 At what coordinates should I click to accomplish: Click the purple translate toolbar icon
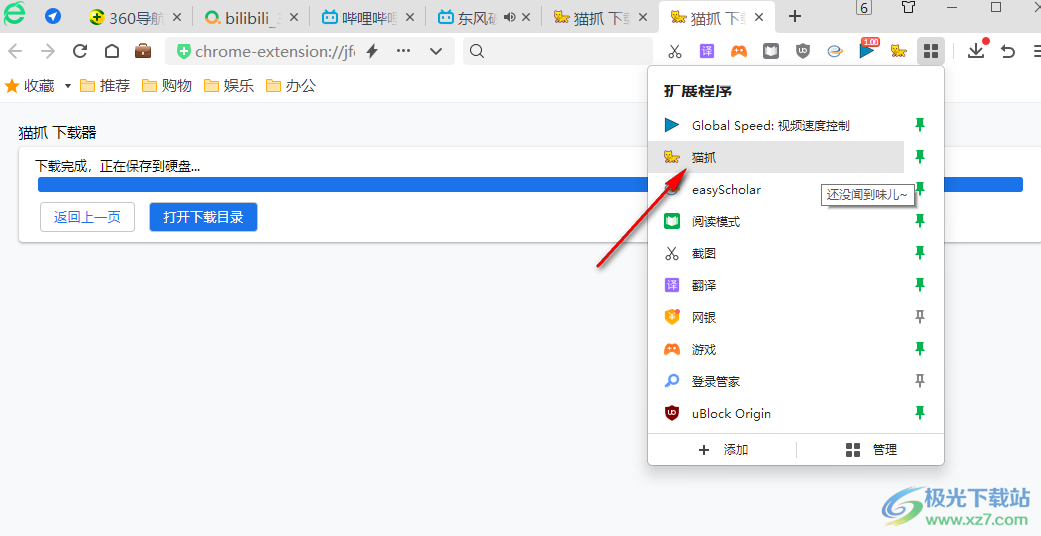706,51
